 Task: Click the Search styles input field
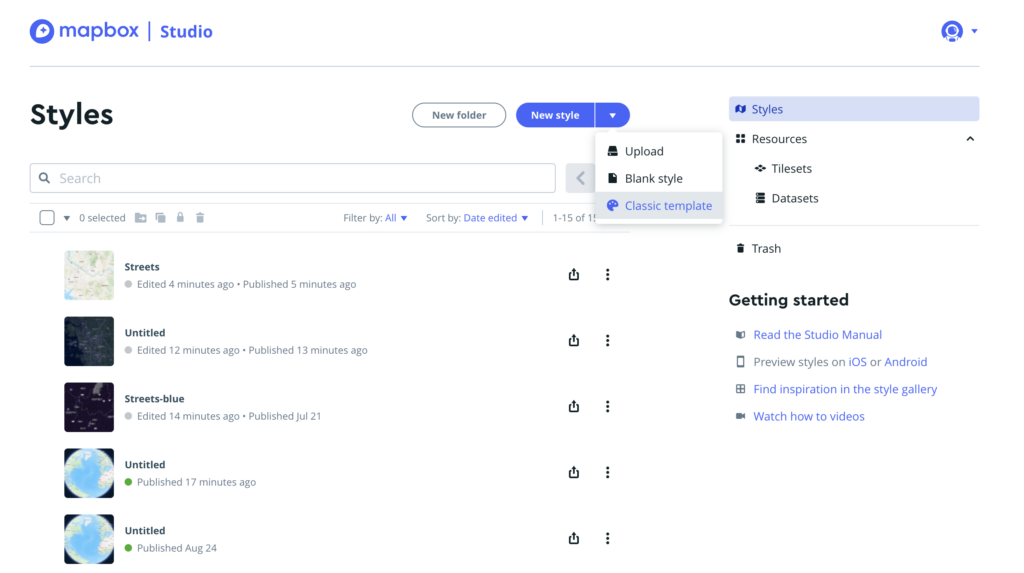(293, 178)
